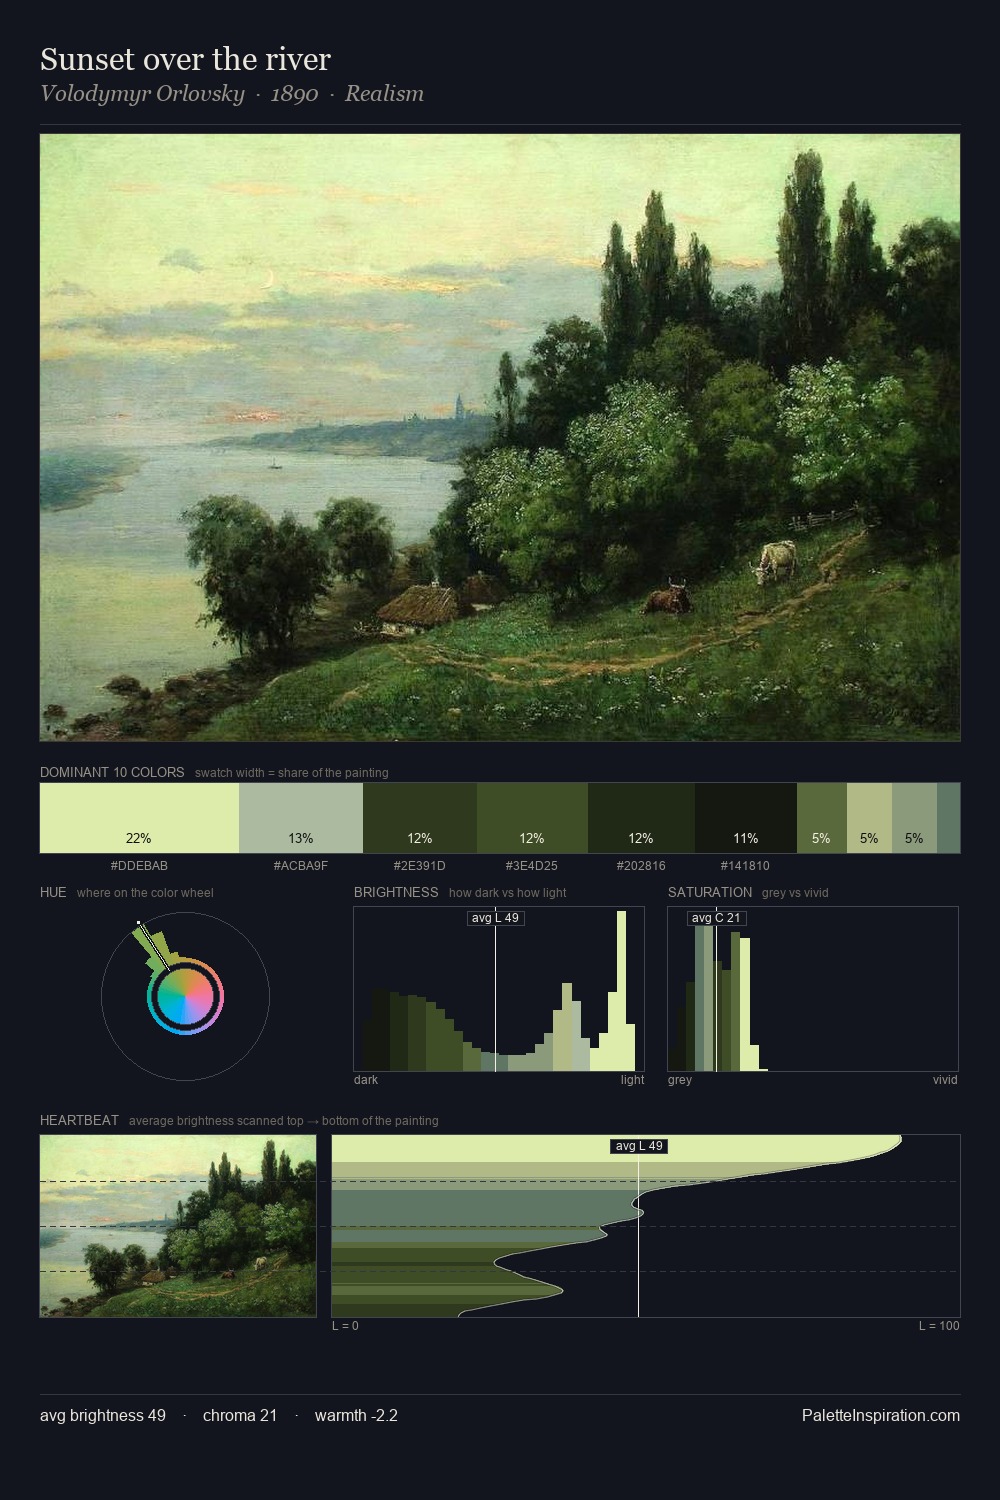Click the #ACBA9F 13% color swatch
This screenshot has width=1000, height=1500.
[x=301, y=818]
